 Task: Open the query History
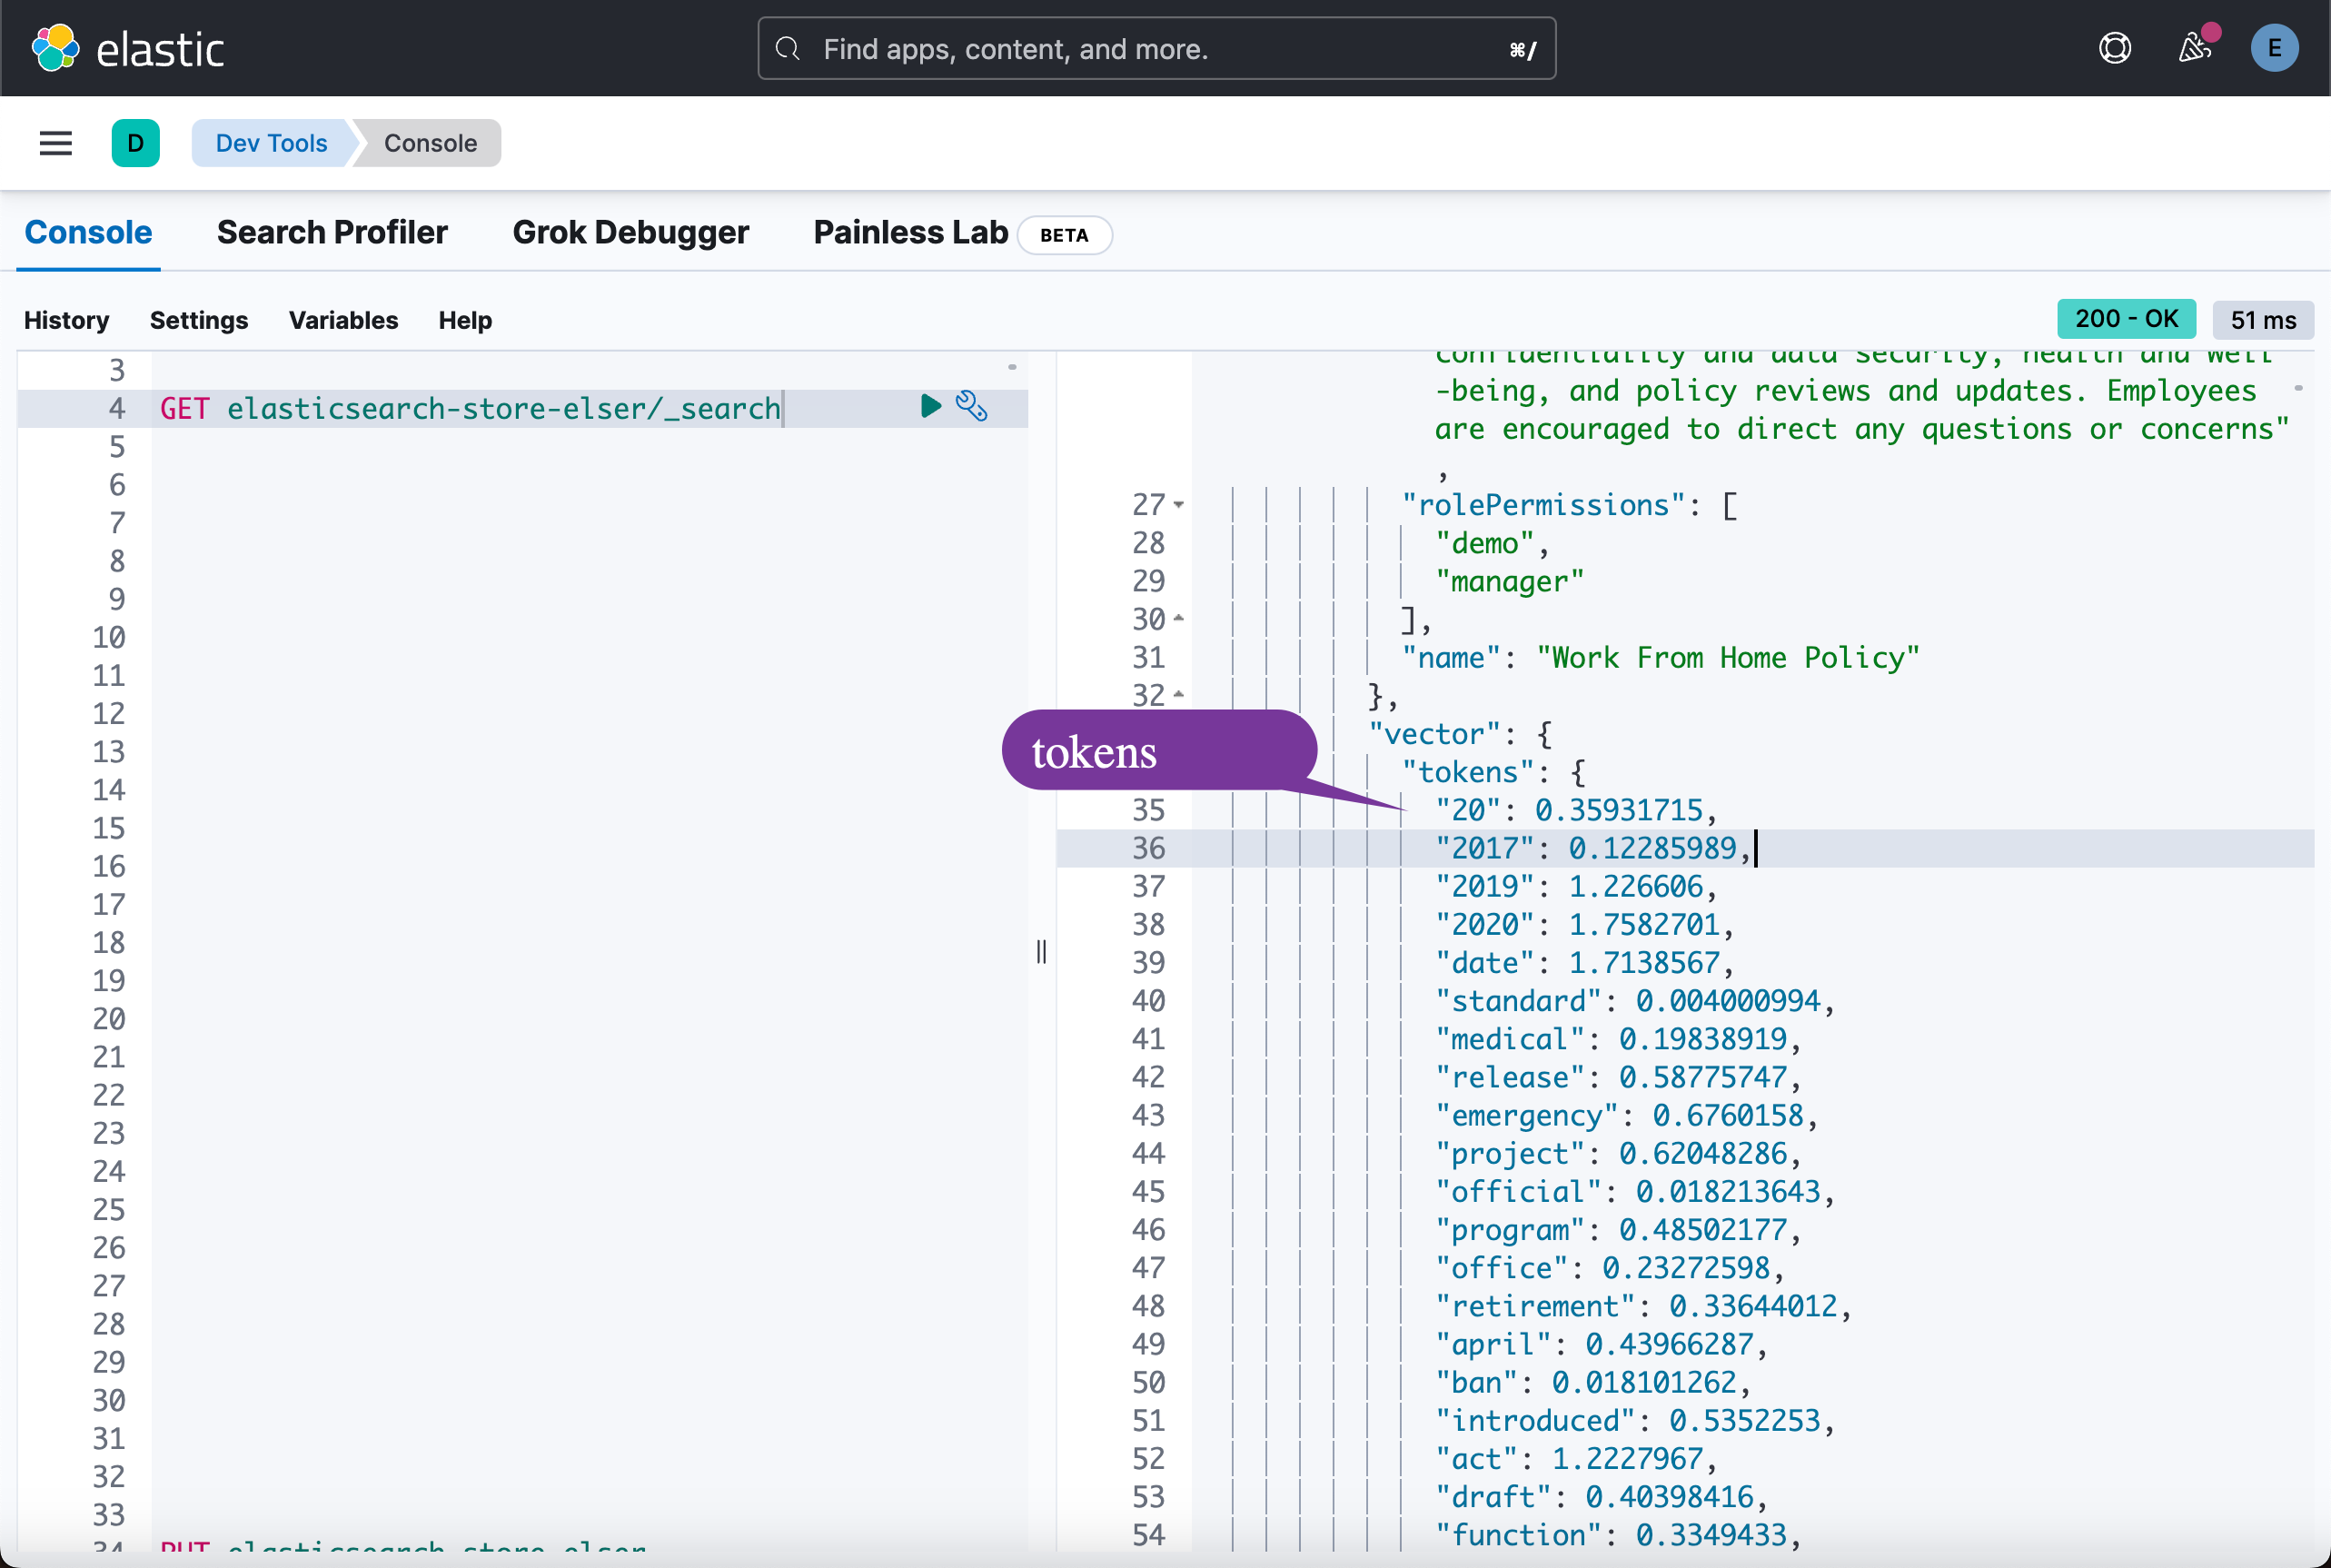(x=66, y=320)
